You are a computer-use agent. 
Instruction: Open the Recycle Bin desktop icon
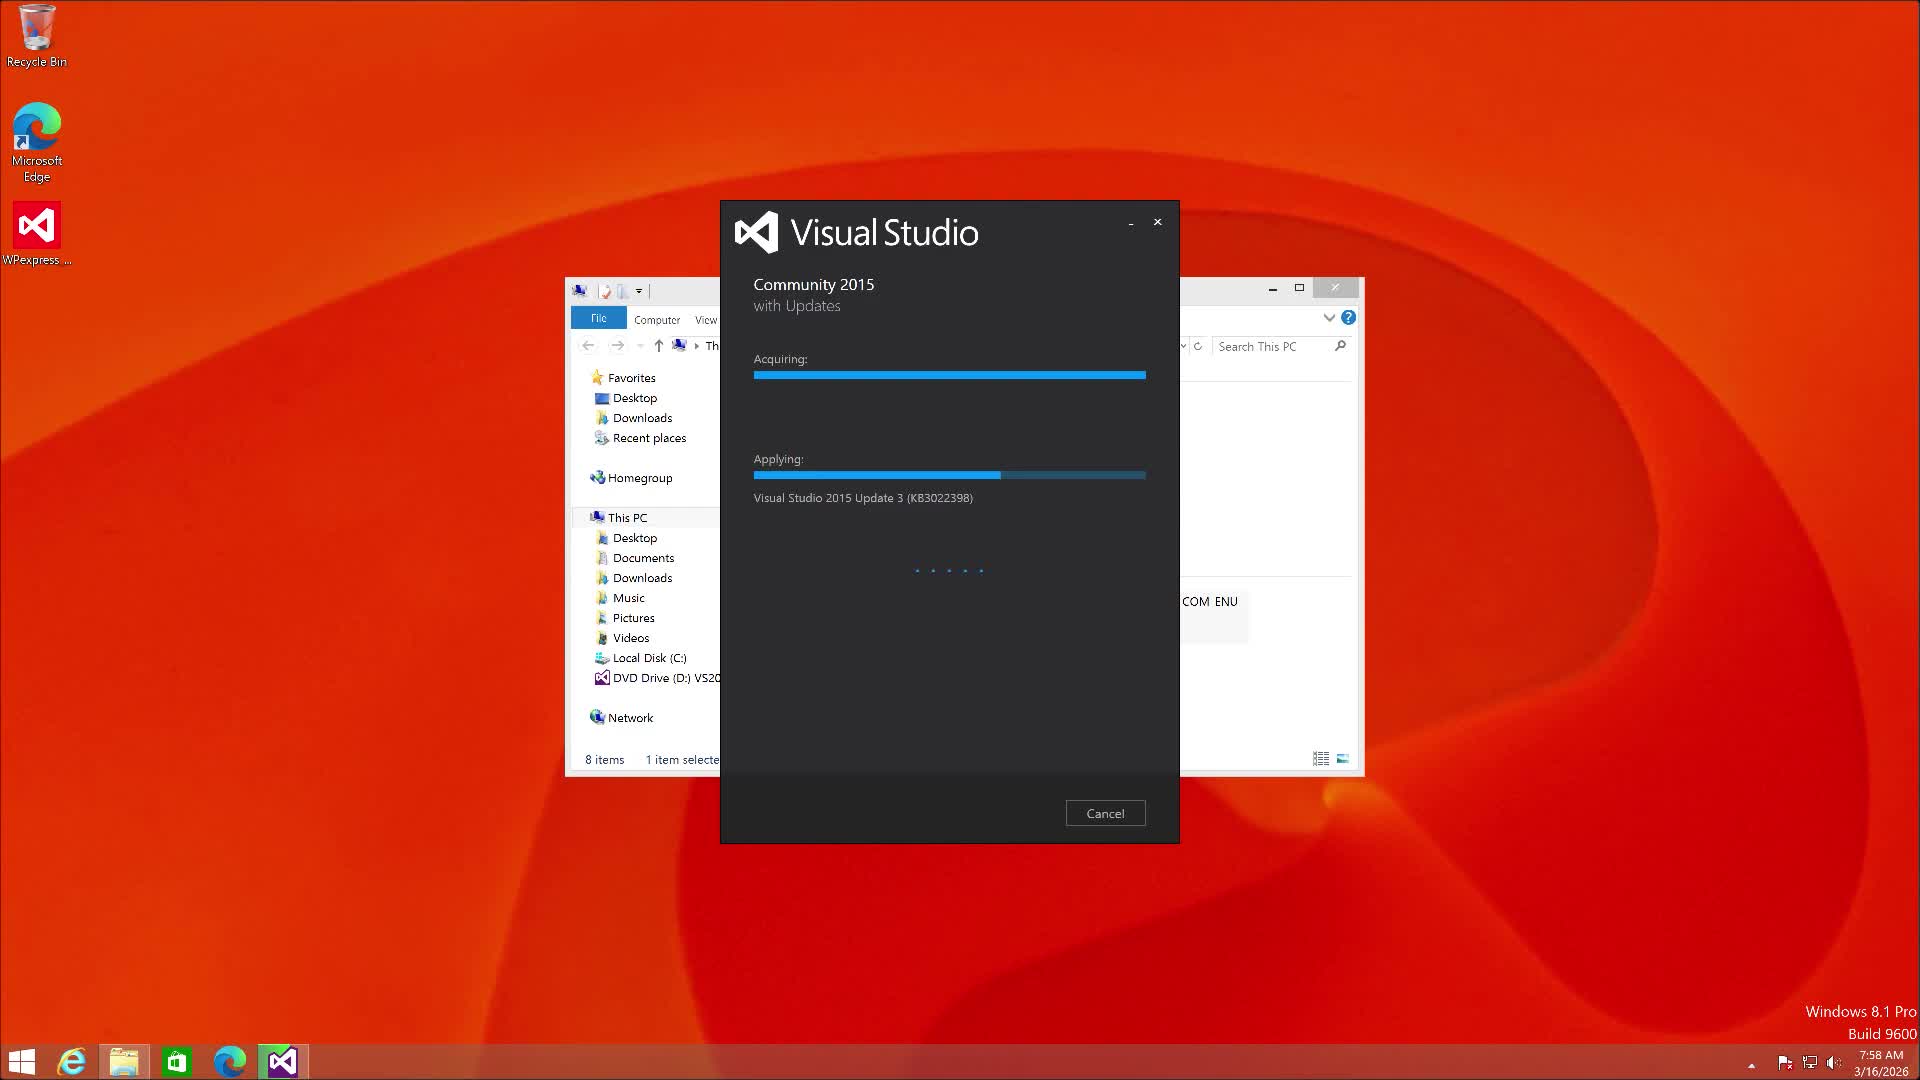click(x=37, y=36)
